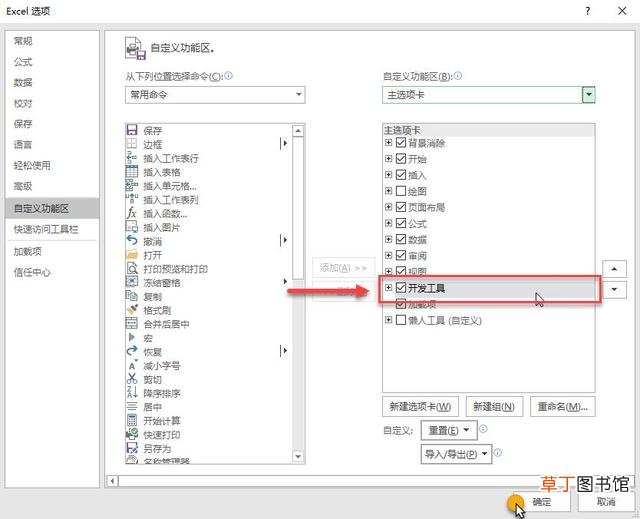This screenshot has width=640, height=519.
Task: Uncheck the 页面布局 tab checkbox
Action: click(x=401, y=207)
